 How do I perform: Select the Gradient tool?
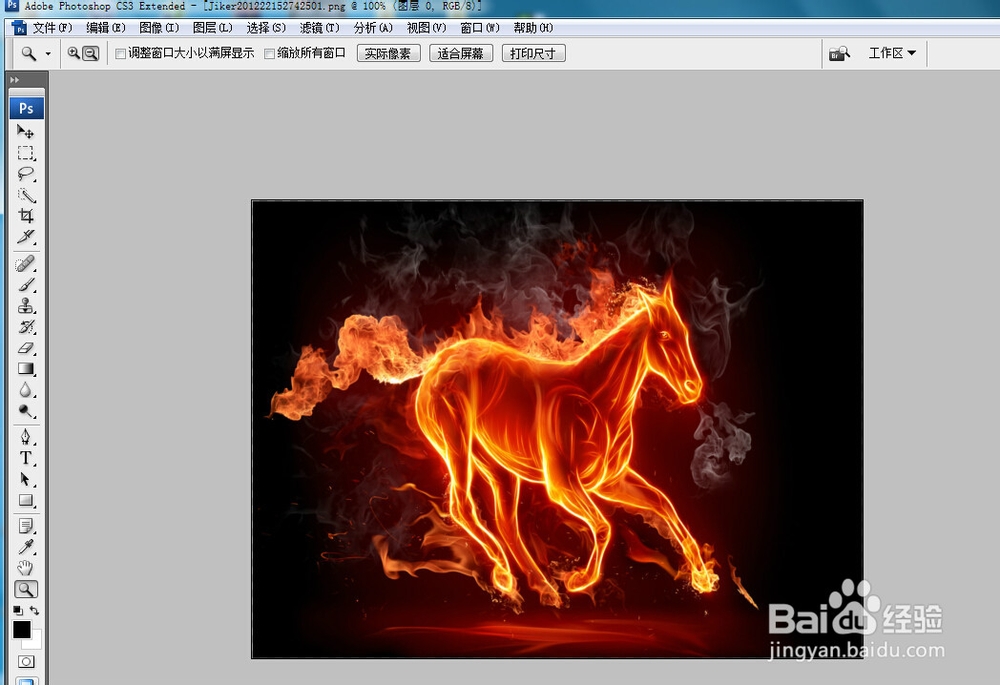(x=26, y=369)
